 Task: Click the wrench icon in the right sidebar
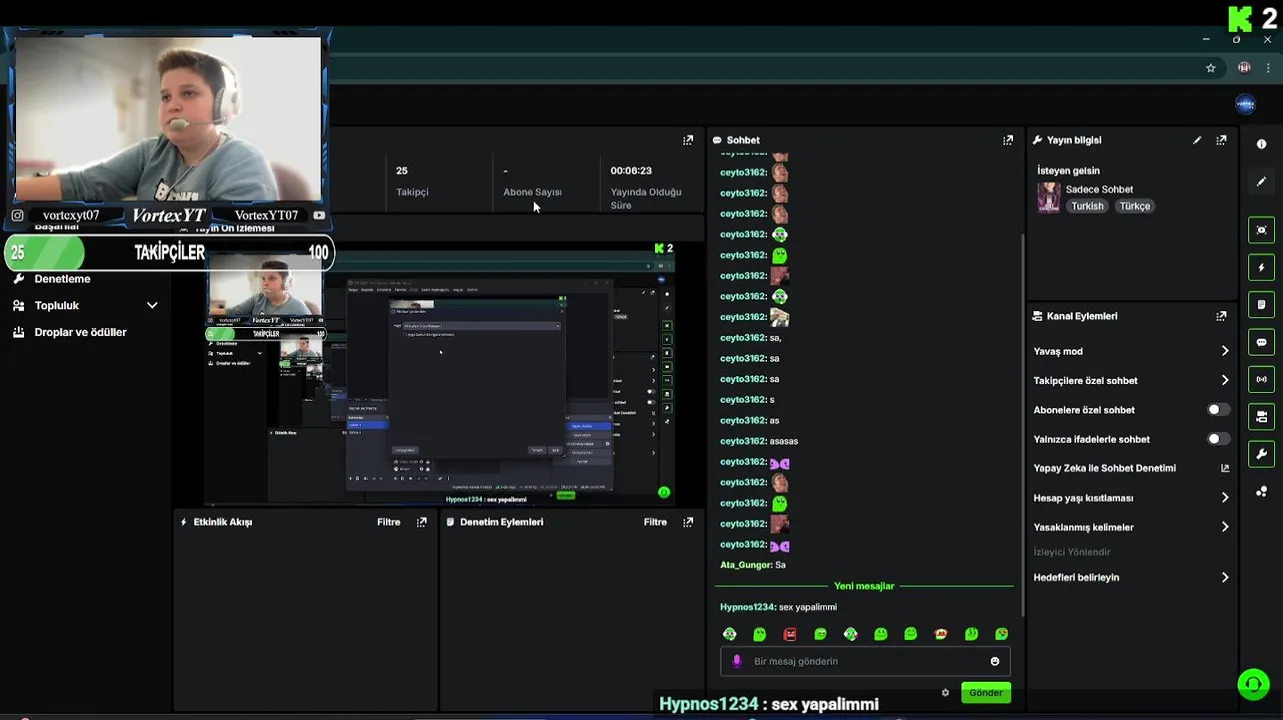pos(1261,453)
